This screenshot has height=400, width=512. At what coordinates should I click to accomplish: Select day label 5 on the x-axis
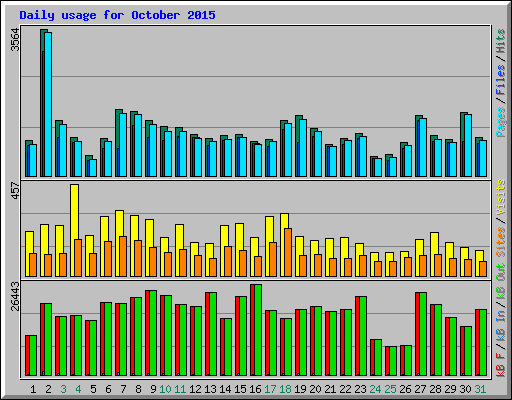coord(93,389)
